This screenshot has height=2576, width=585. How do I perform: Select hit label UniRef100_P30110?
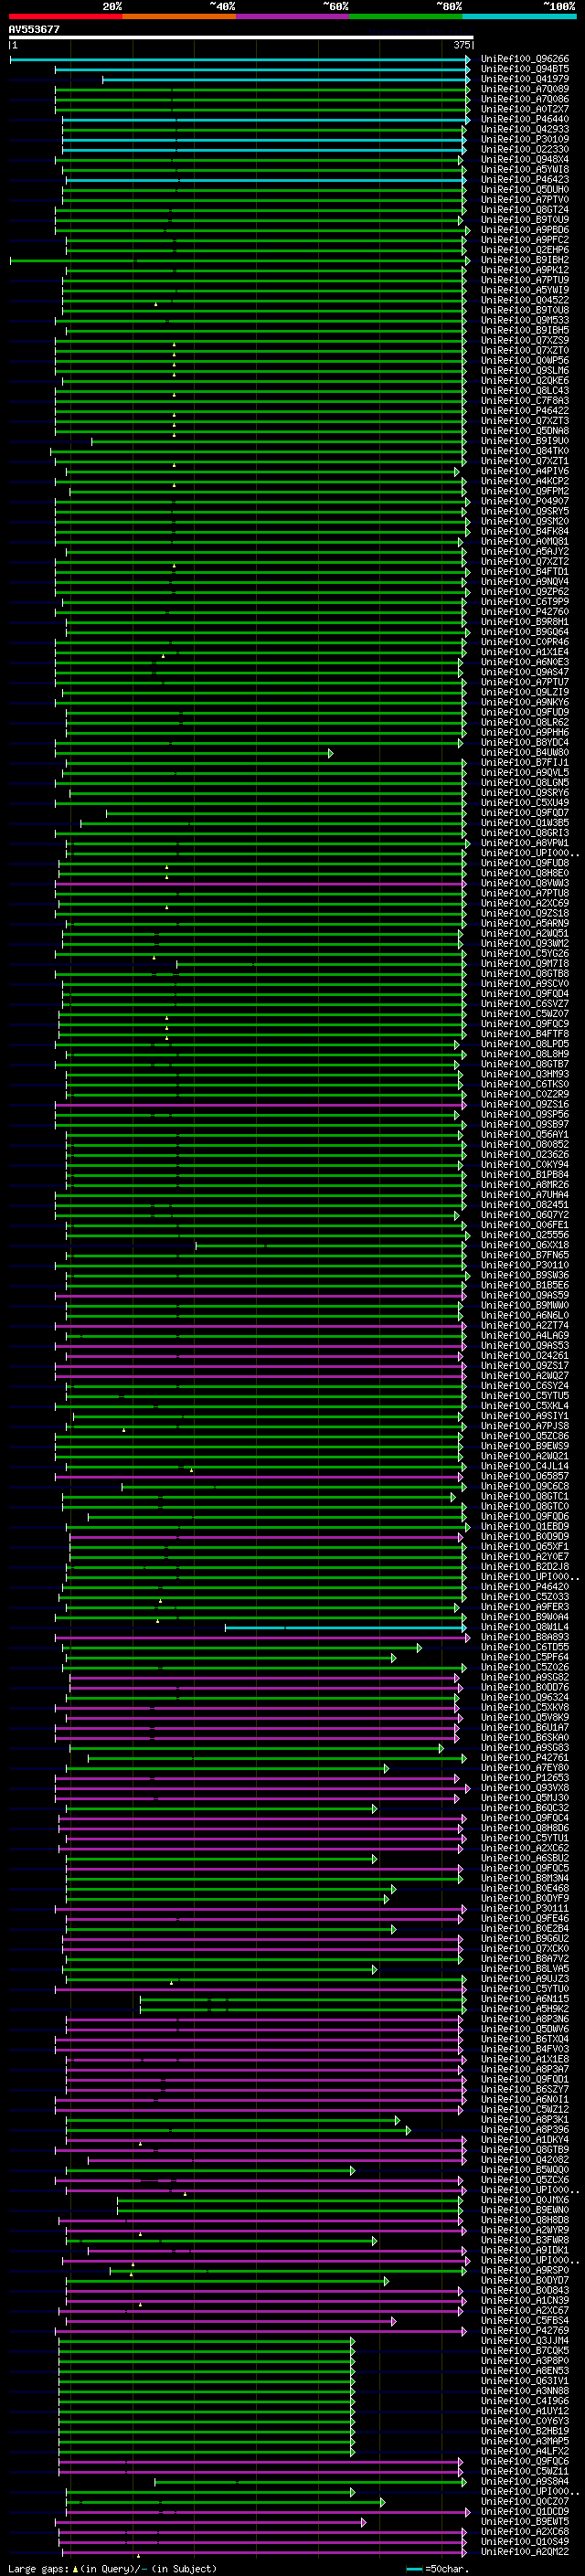click(x=524, y=1265)
